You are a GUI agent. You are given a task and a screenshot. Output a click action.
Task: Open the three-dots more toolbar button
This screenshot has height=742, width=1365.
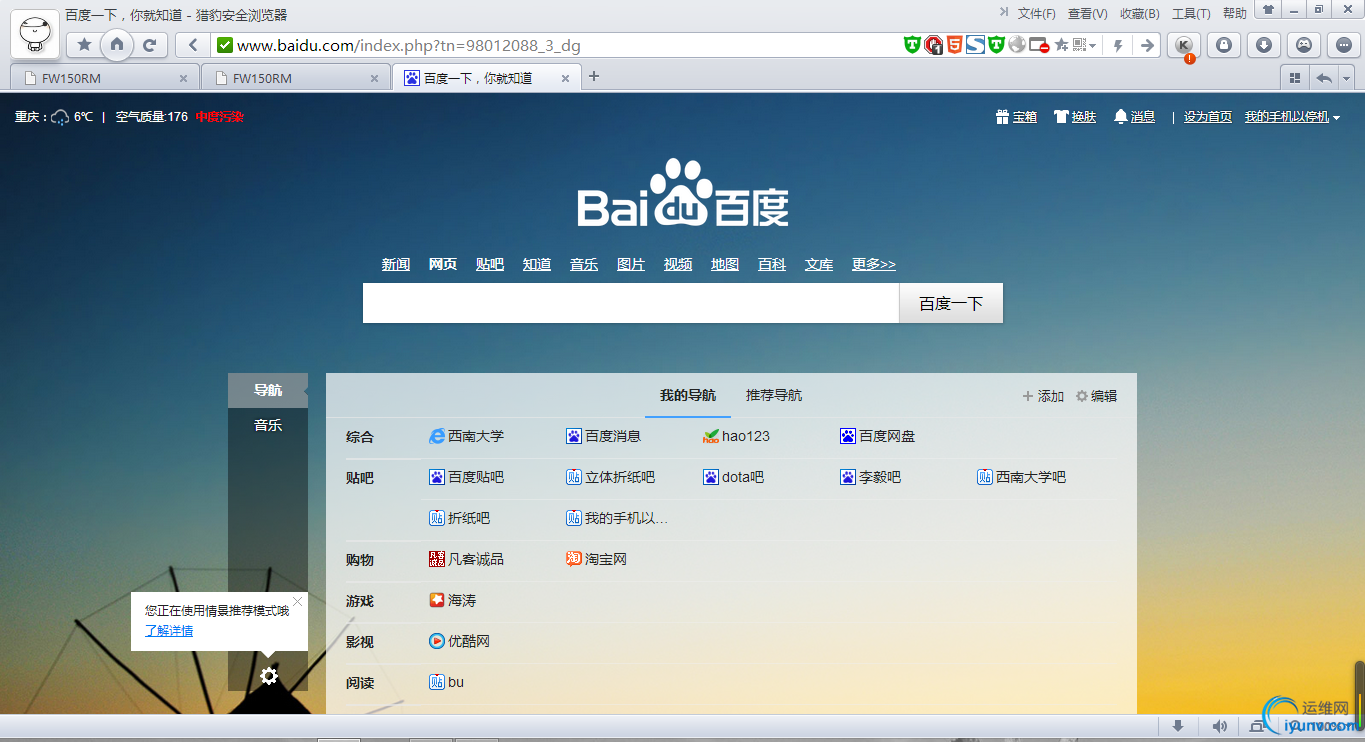click(x=1344, y=45)
